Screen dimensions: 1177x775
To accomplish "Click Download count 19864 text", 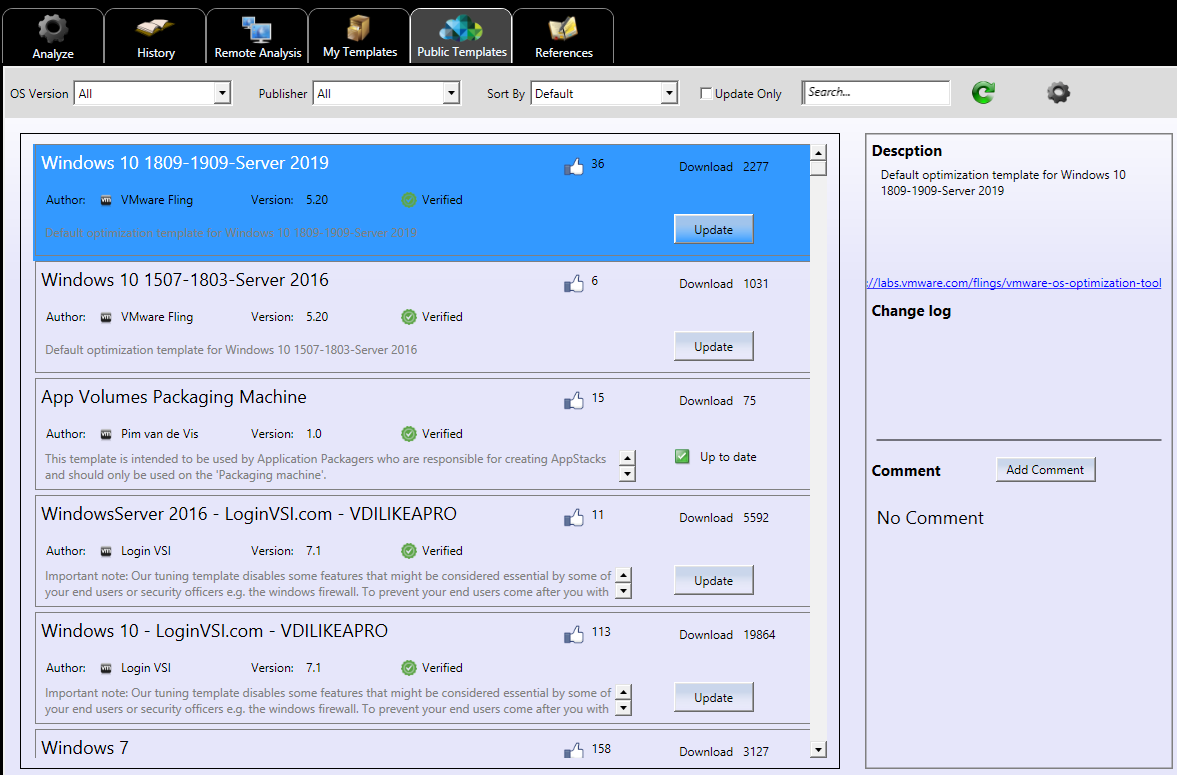I will click(759, 635).
